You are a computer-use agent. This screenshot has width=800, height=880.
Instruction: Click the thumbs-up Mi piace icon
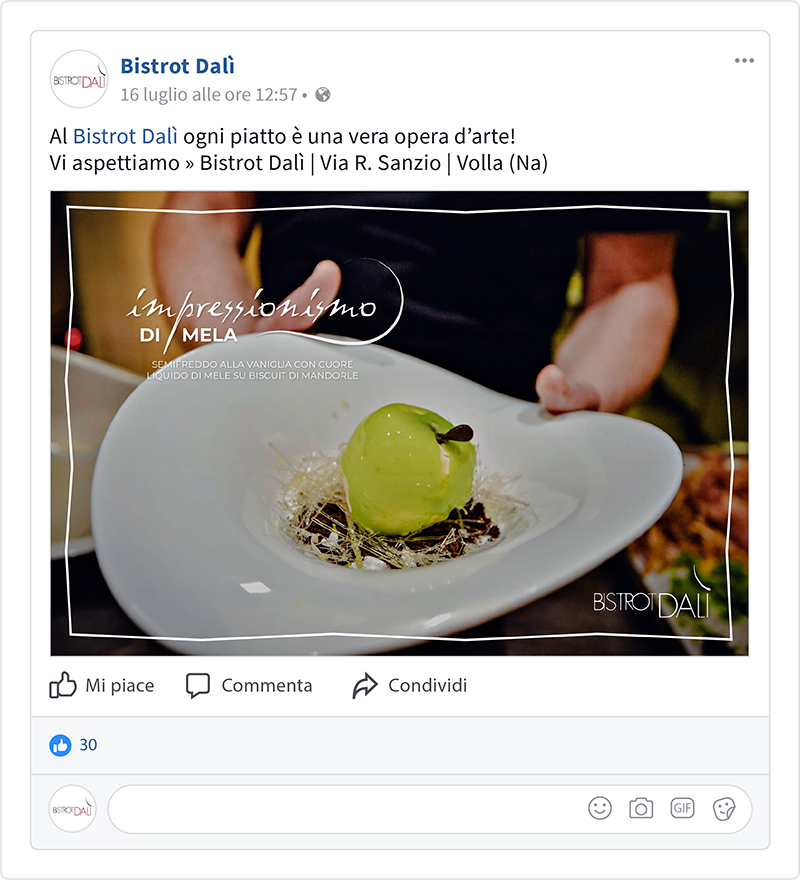62,685
